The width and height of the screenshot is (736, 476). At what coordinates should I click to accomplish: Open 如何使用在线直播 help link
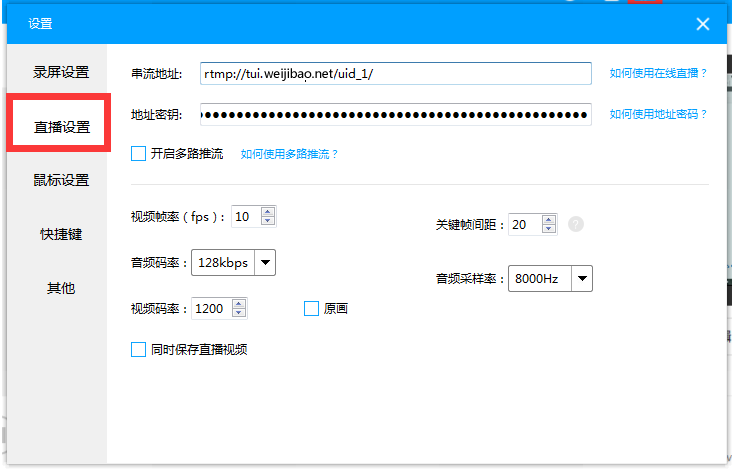pos(658,73)
